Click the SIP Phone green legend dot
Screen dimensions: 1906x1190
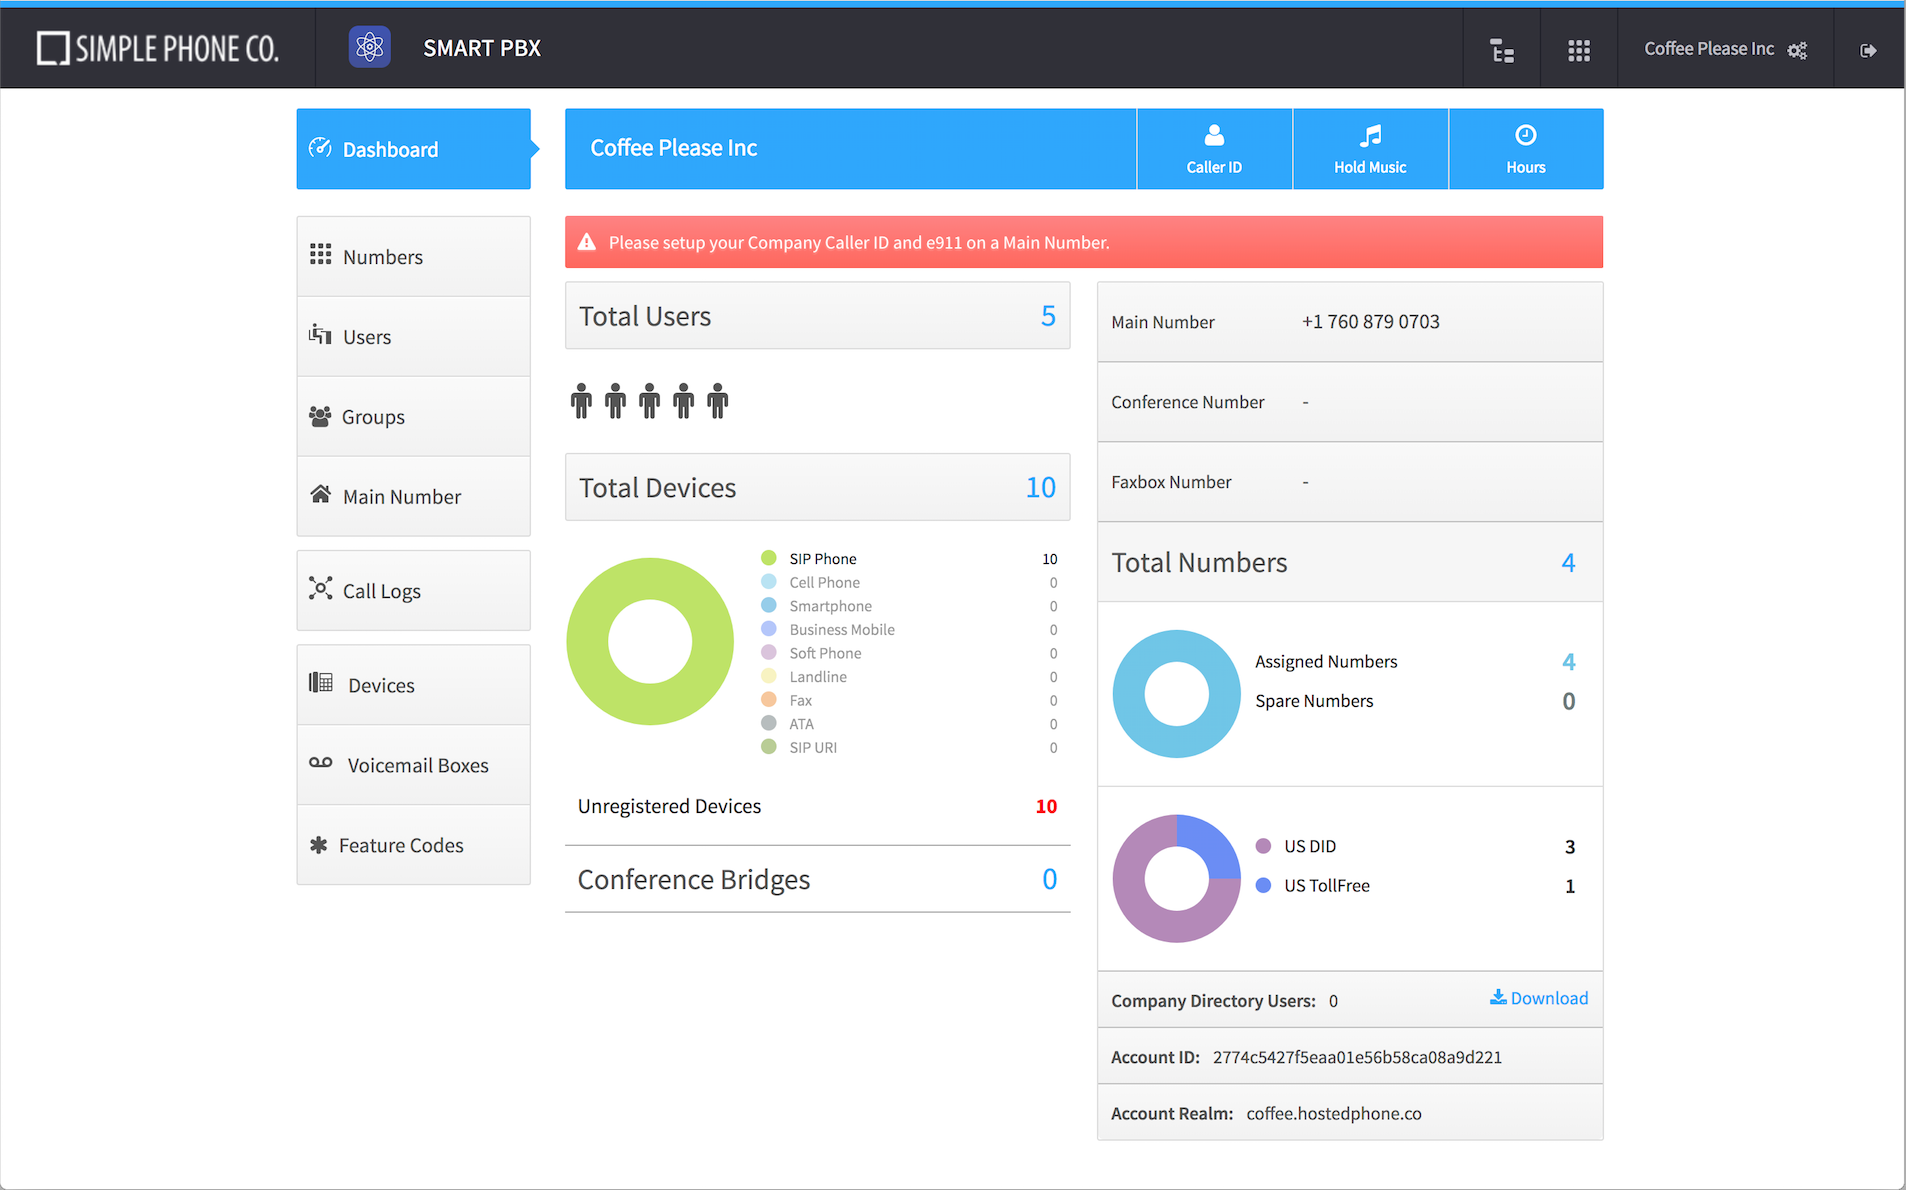(x=769, y=558)
